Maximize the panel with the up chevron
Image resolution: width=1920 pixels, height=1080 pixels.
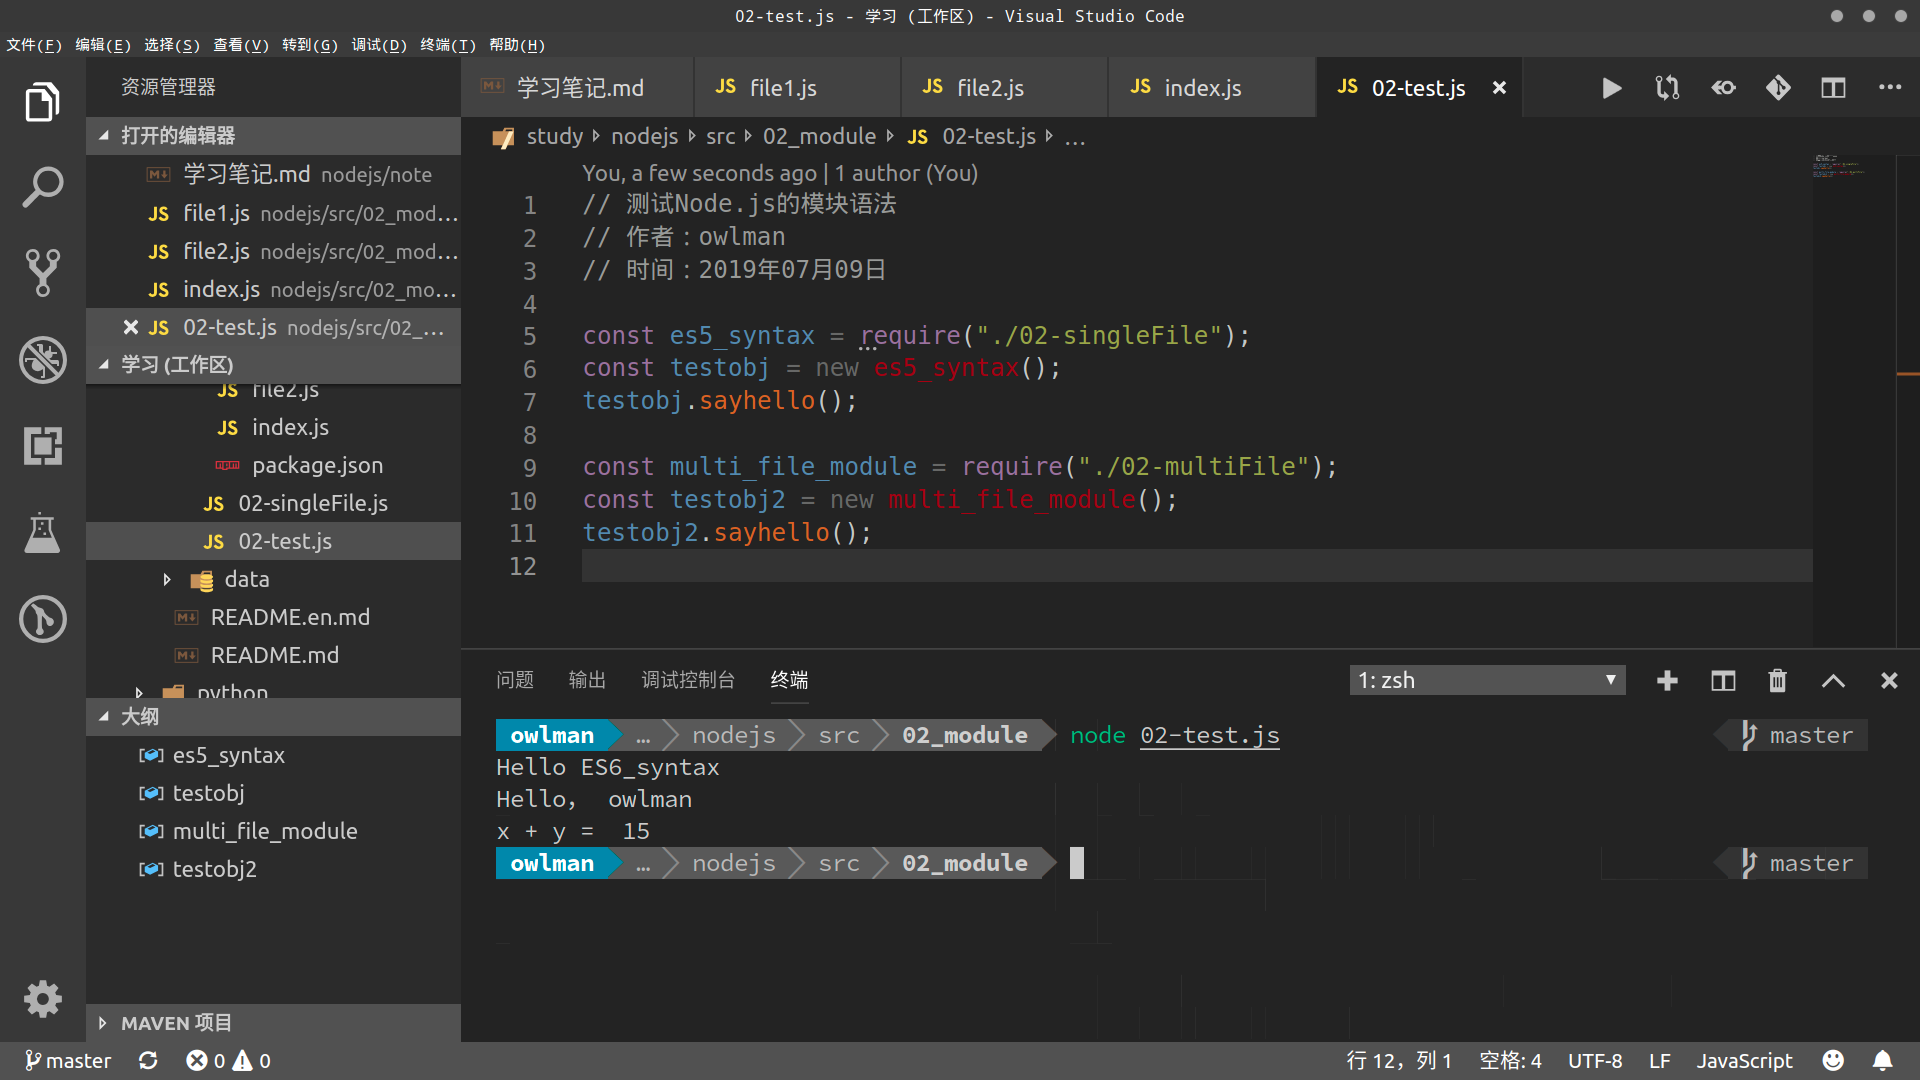coord(1833,681)
